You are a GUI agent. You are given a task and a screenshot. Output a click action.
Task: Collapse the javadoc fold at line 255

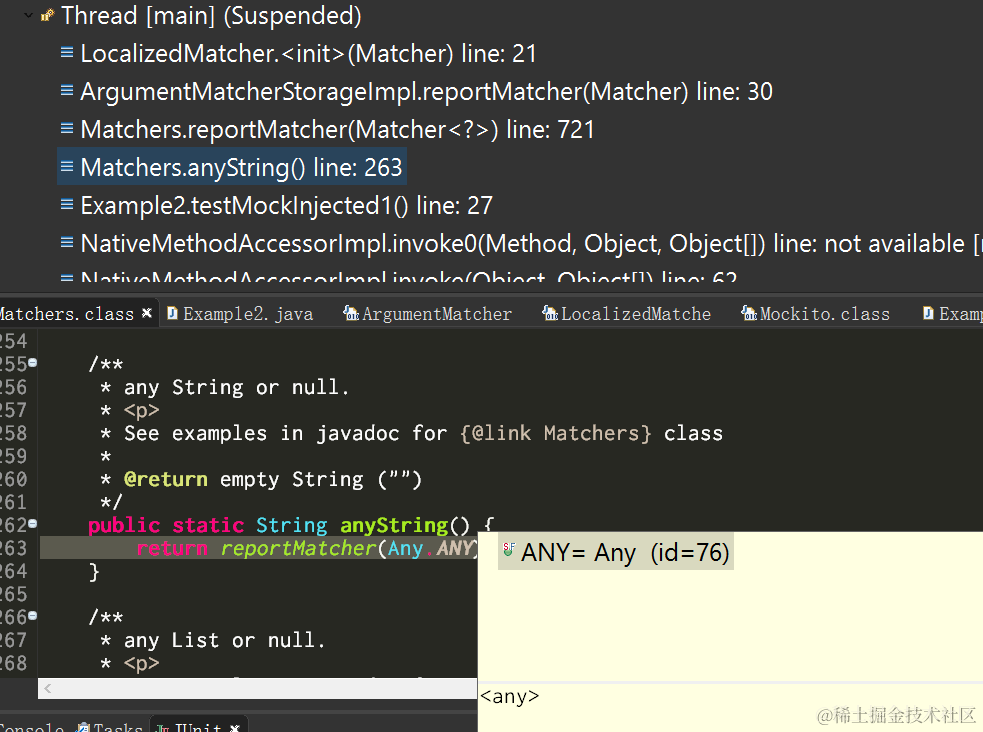coord(33,363)
